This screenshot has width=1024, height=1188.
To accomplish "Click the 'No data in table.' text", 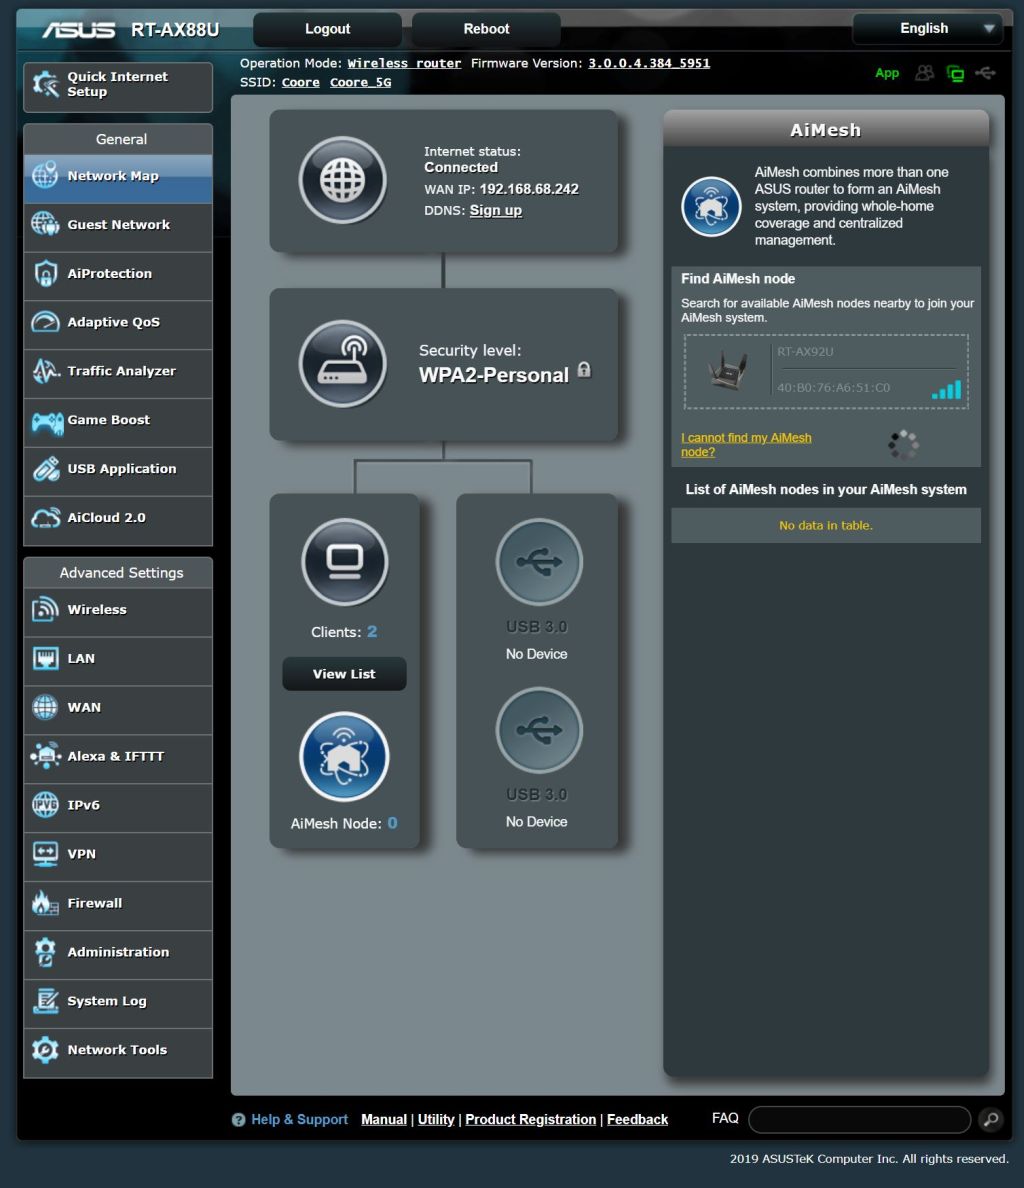I will (x=826, y=525).
